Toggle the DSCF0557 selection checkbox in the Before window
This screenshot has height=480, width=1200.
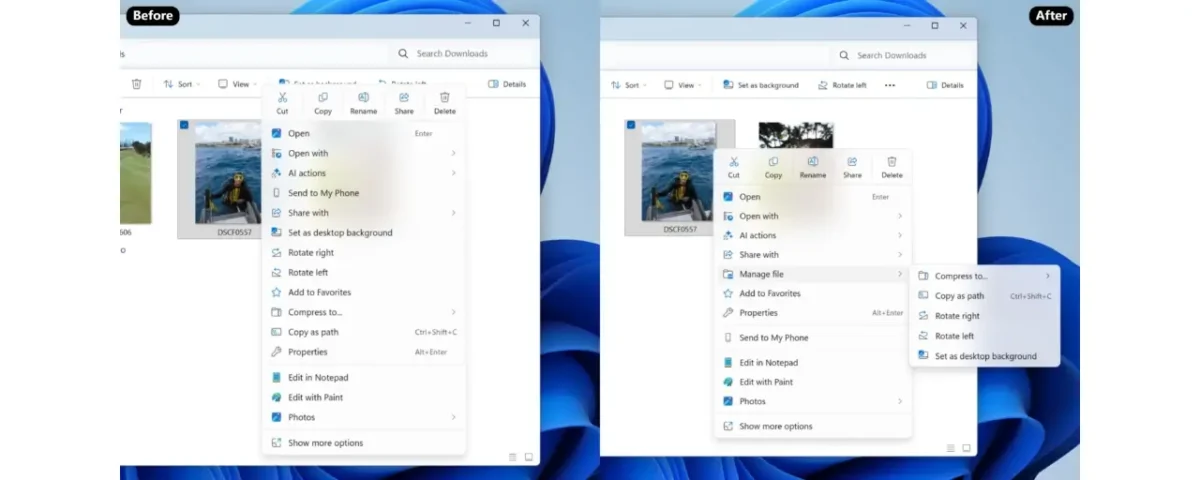click(x=183, y=126)
